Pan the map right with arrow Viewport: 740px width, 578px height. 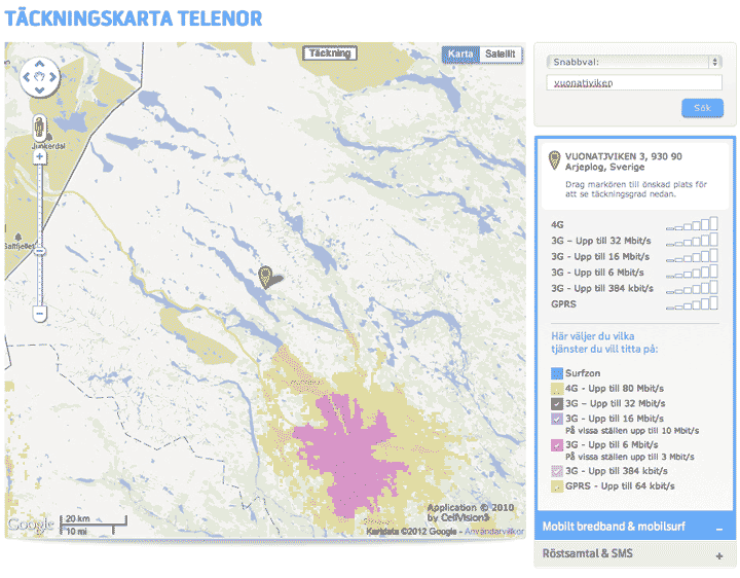(52, 77)
